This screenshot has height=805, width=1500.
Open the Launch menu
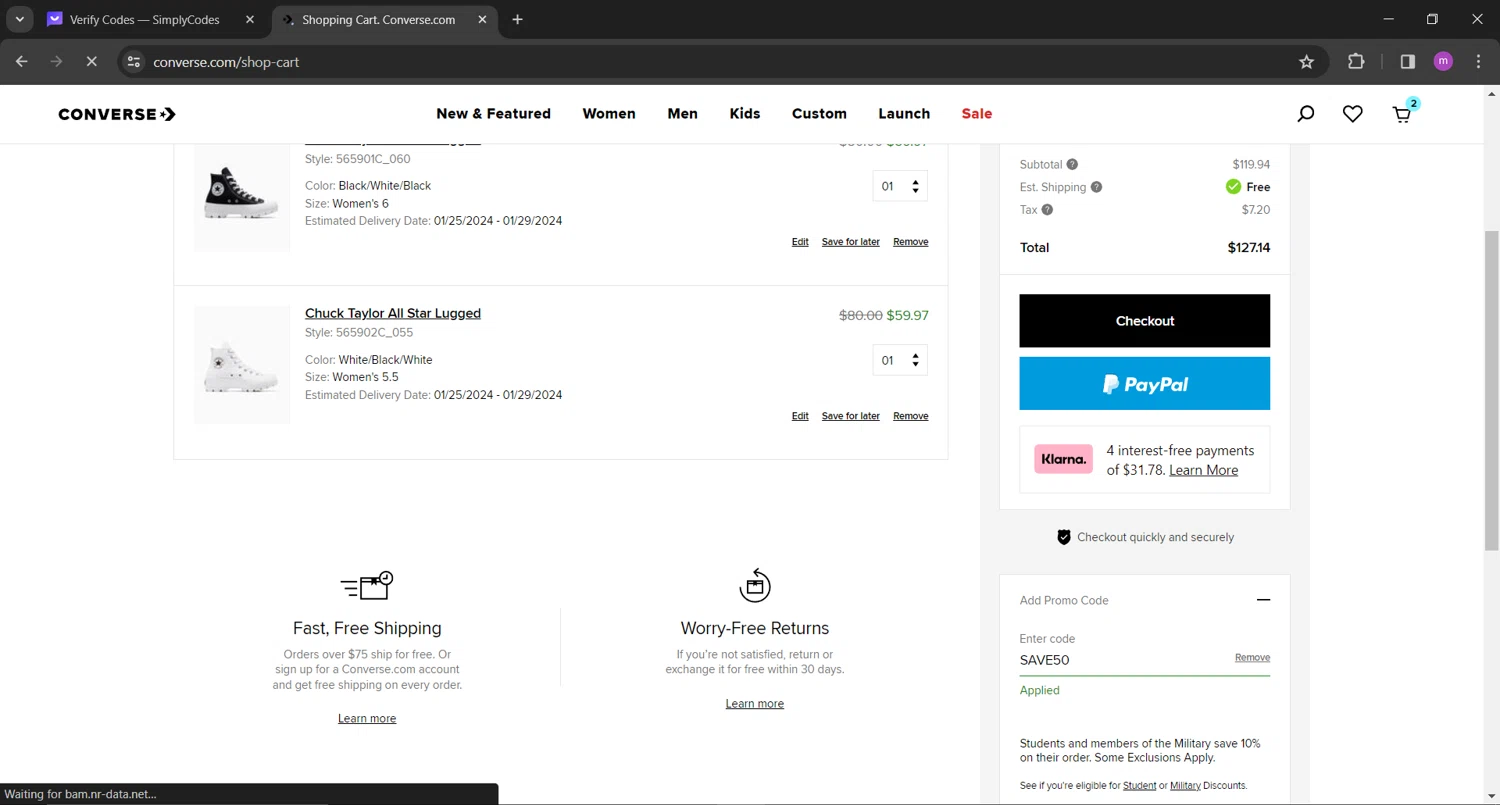tap(904, 114)
